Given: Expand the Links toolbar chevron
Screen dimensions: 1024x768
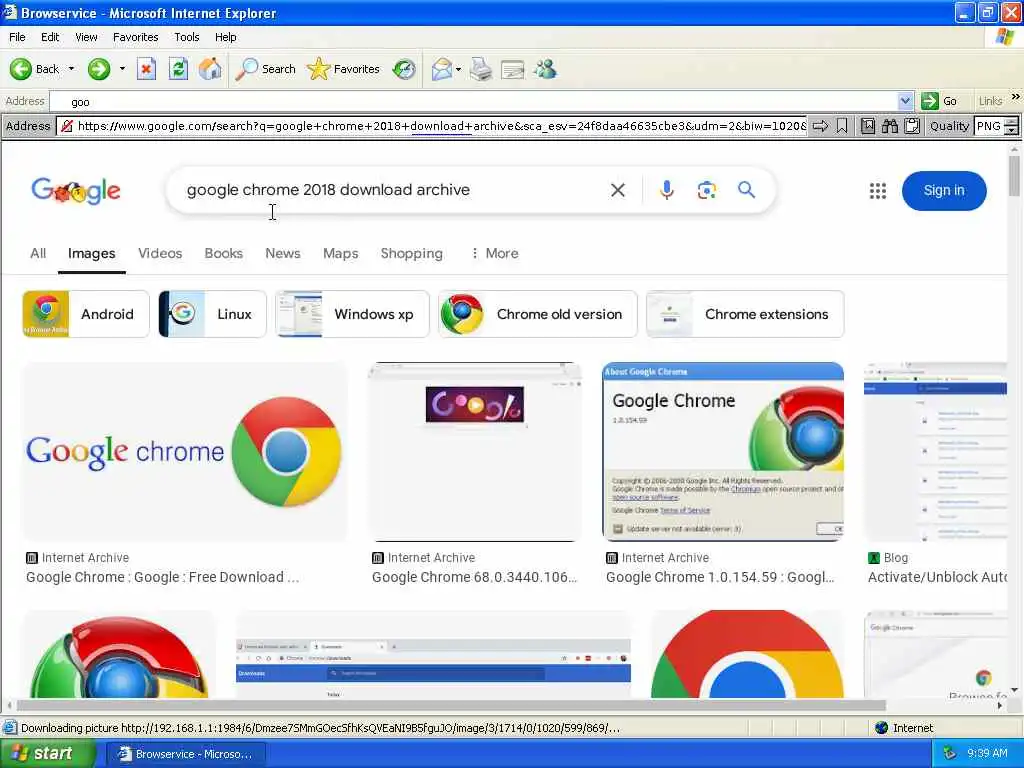Looking at the screenshot, I should [x=1016, y=97].
